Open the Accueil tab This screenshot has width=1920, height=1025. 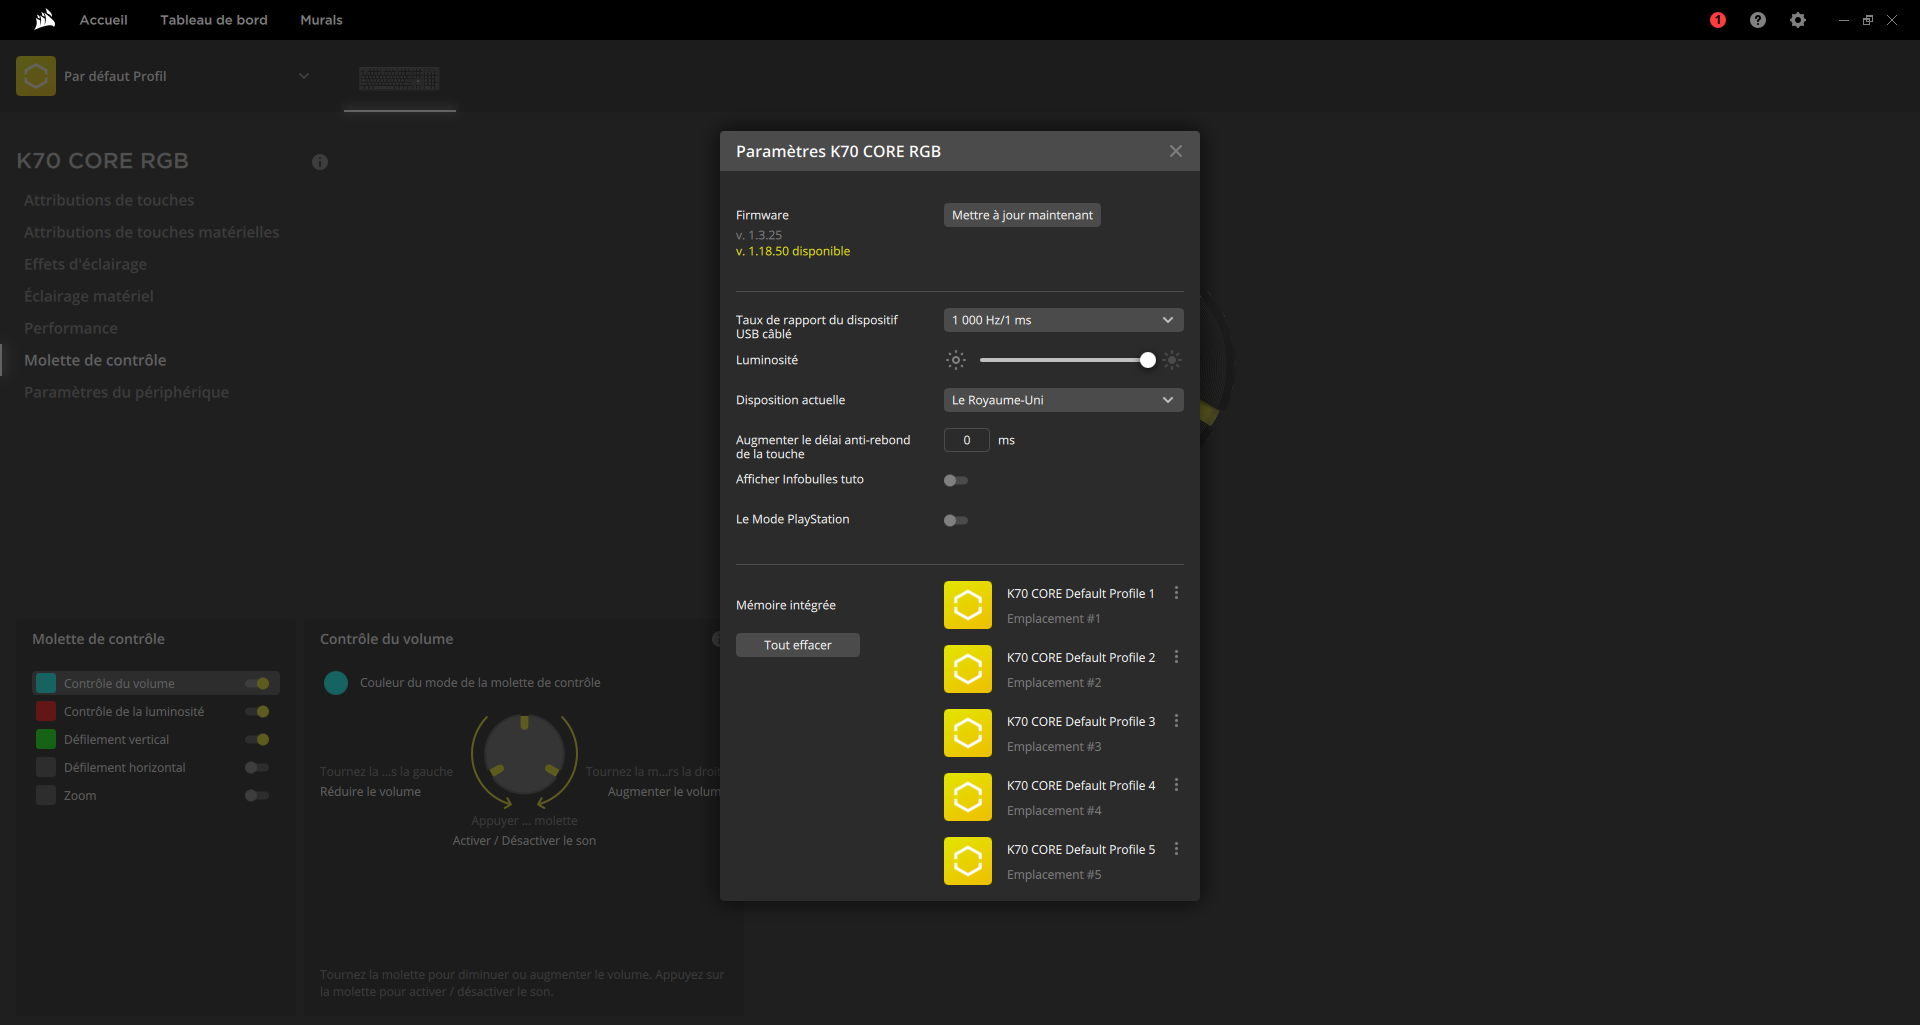coord(104,20)
